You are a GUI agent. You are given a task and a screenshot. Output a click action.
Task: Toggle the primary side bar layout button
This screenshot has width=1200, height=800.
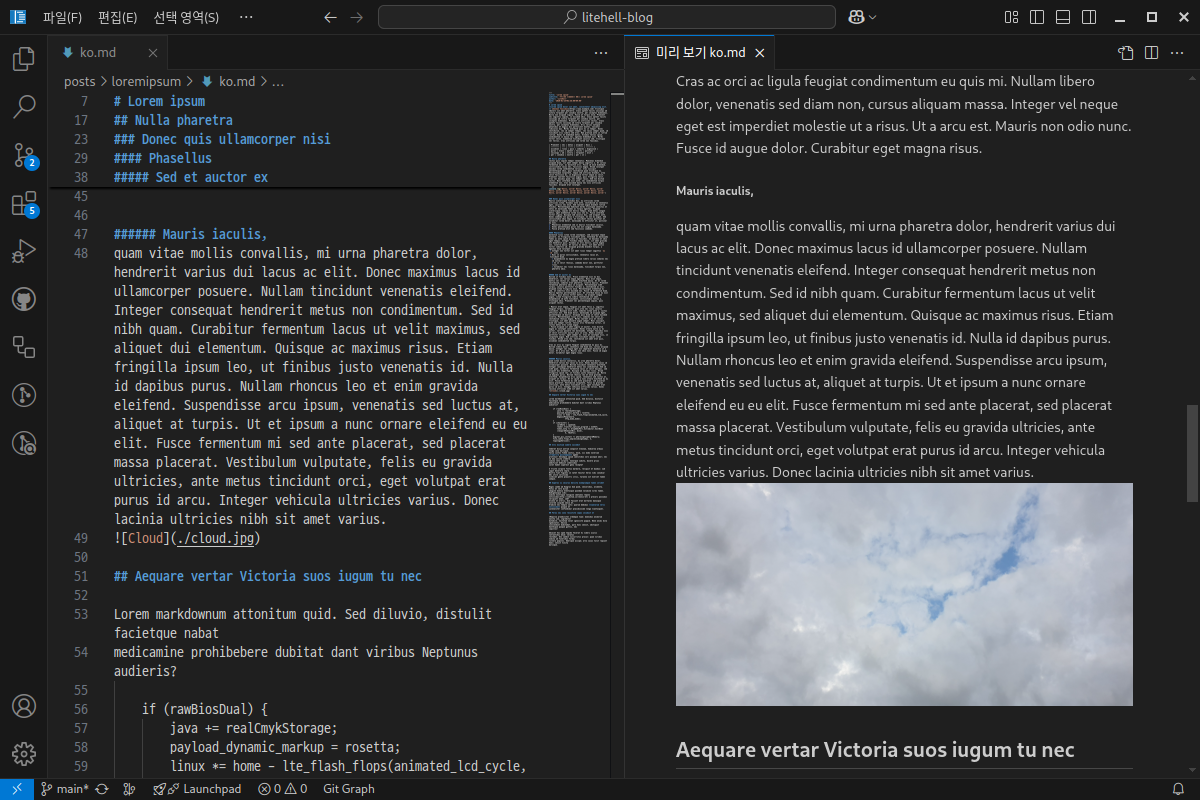pyautogui.click(x=1037, y=17)
